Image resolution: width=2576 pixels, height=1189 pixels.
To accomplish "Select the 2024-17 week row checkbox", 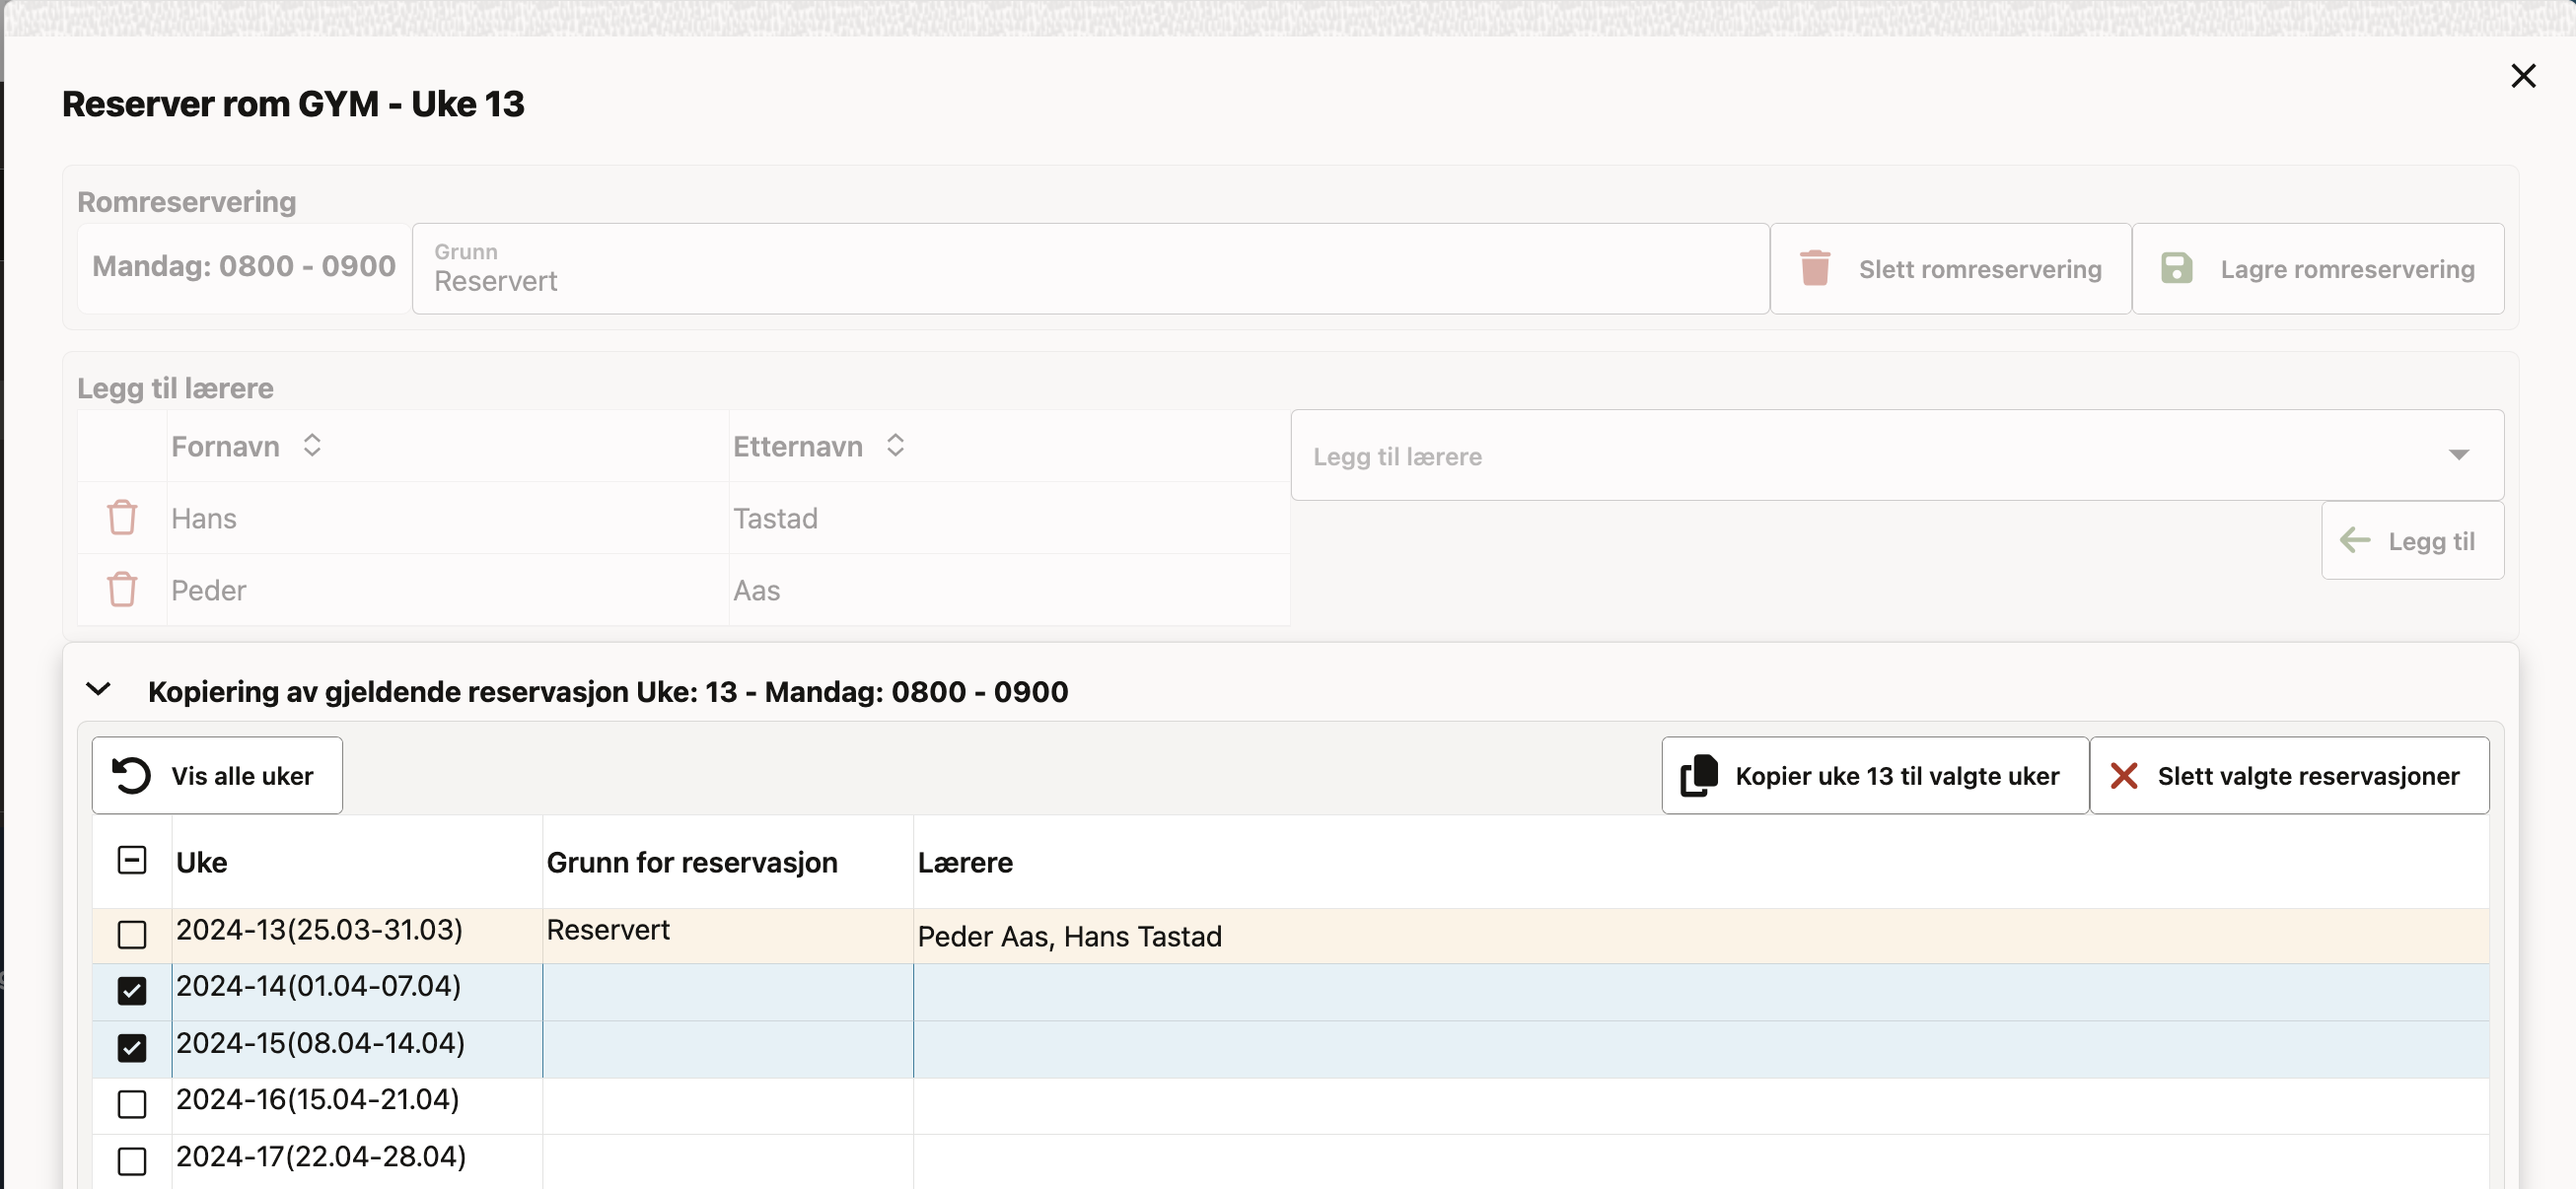I will pos(132,1161).
